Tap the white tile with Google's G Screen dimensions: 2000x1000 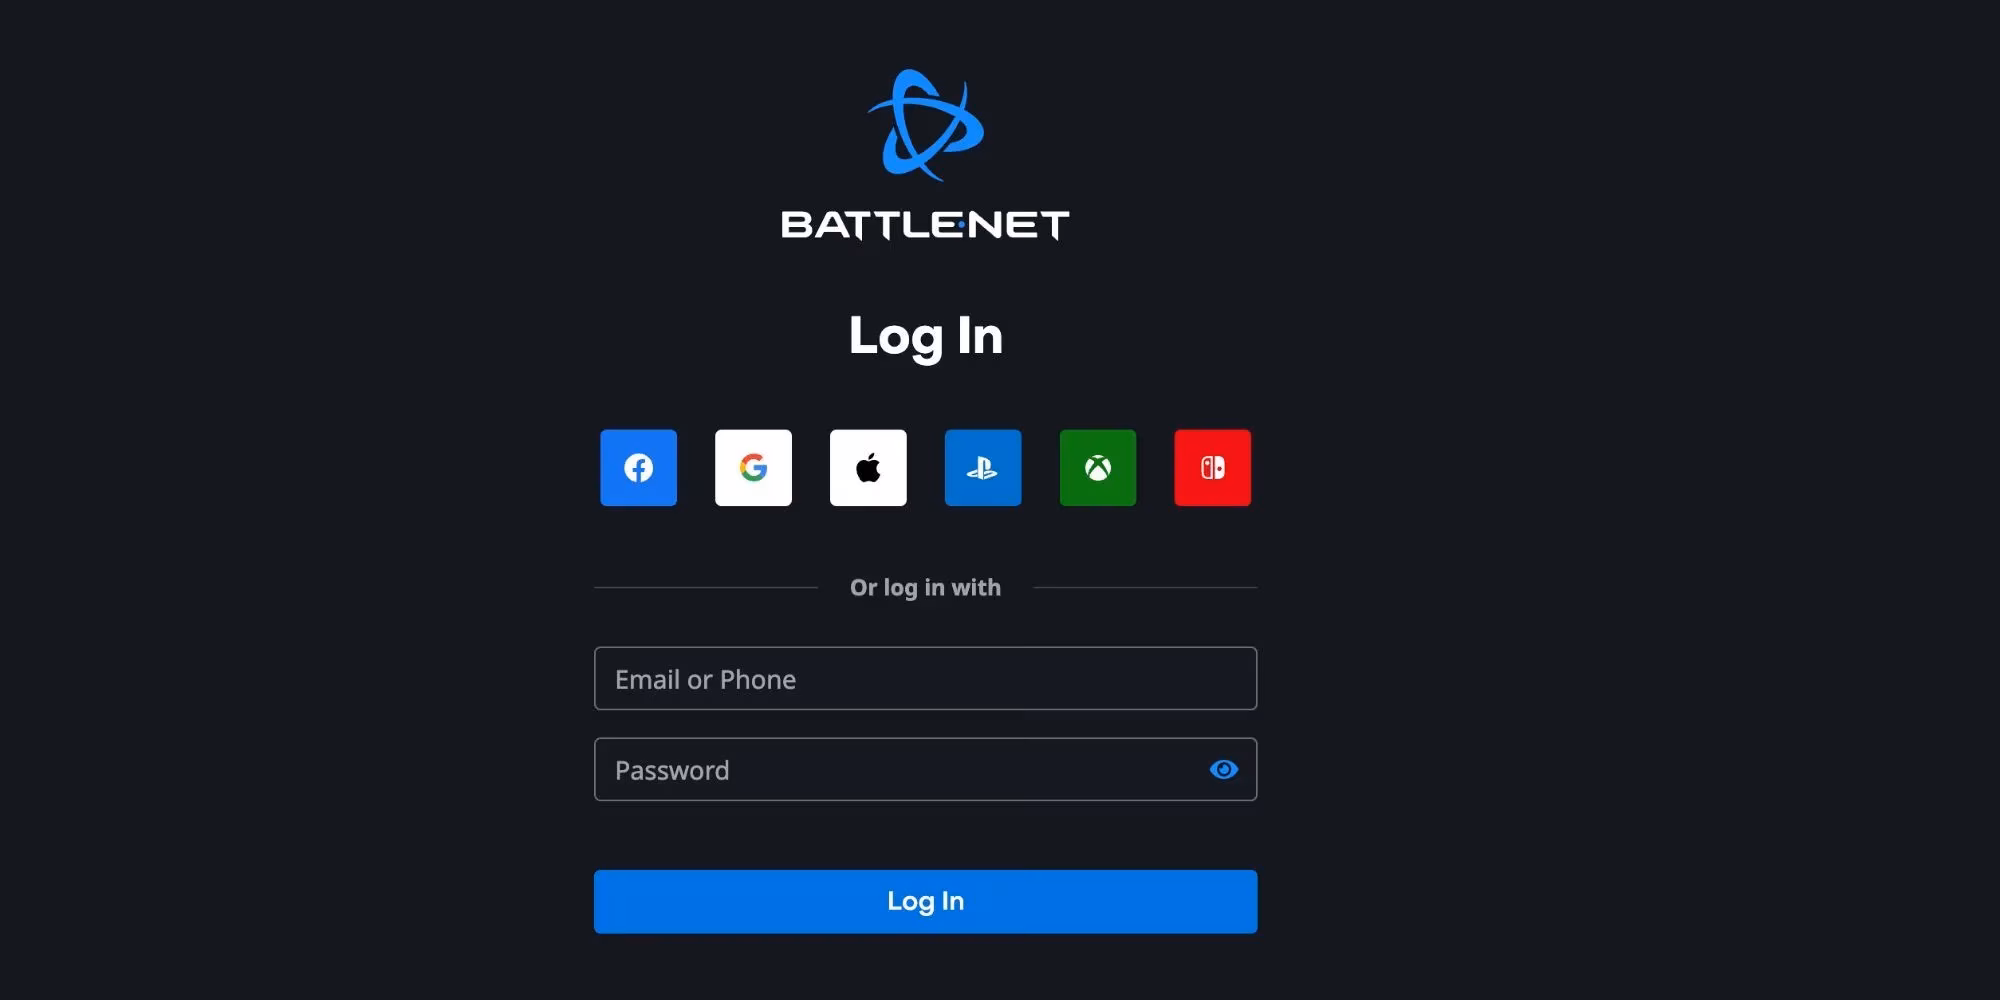pyautogui.click(x=753, y=468)
